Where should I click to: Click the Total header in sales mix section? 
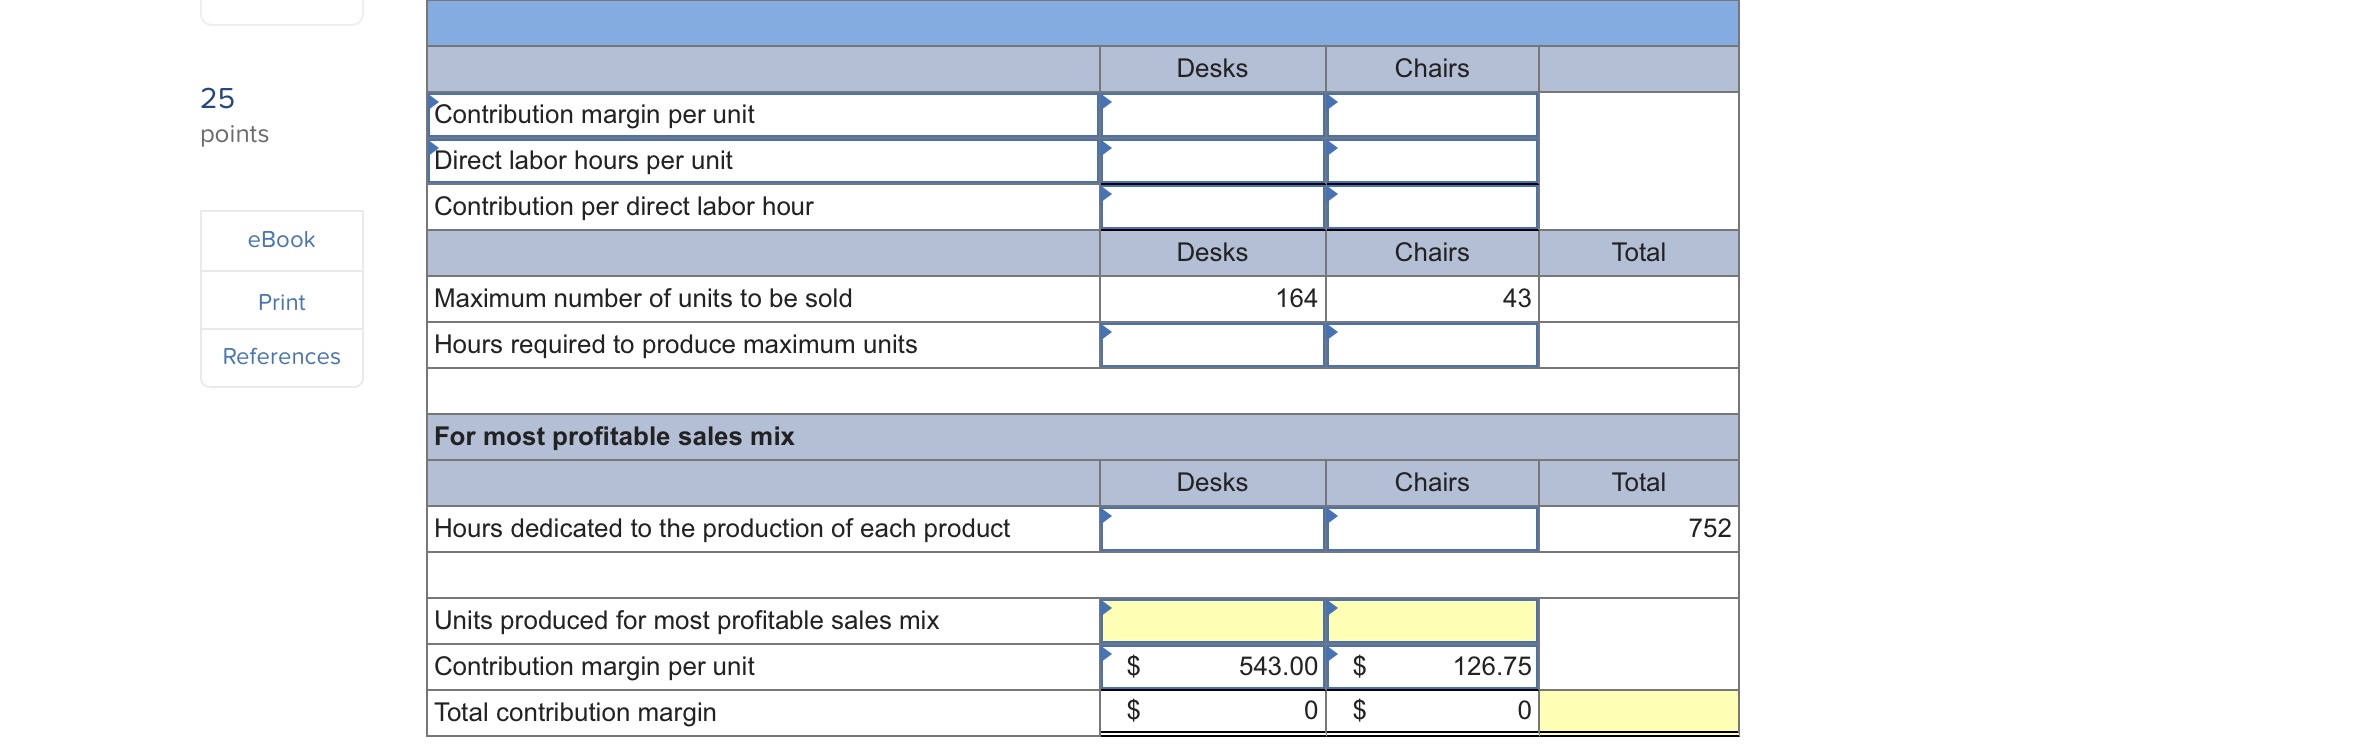point(1638,483)
